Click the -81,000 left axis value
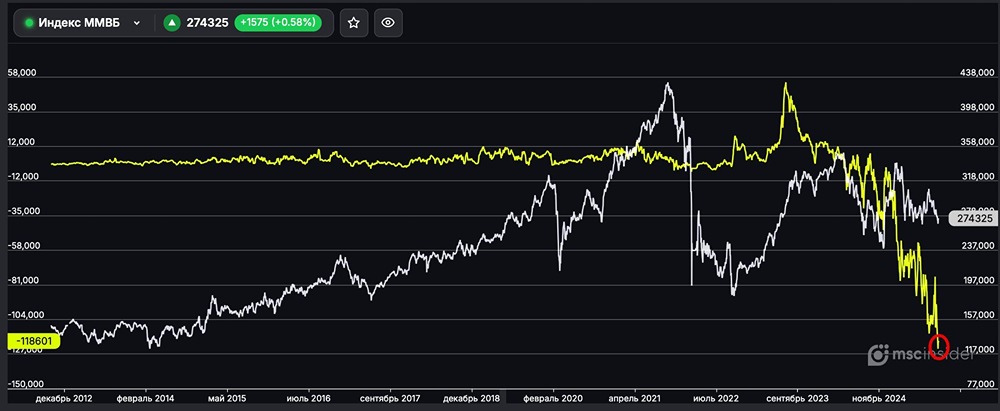This screenshot has width=1000, height=411. pyautogui.click(x=23, y=281)
